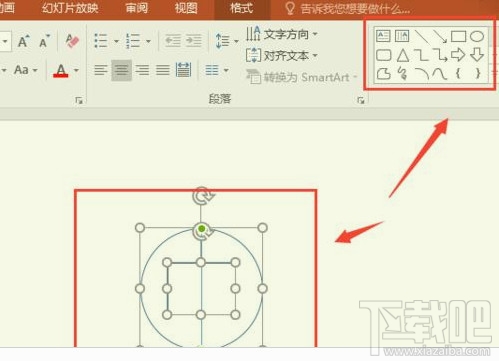Image resolution: width=499 pixels, height=361 pixels.
Task: Increase the list indent level
Action: tap(194, 41)
